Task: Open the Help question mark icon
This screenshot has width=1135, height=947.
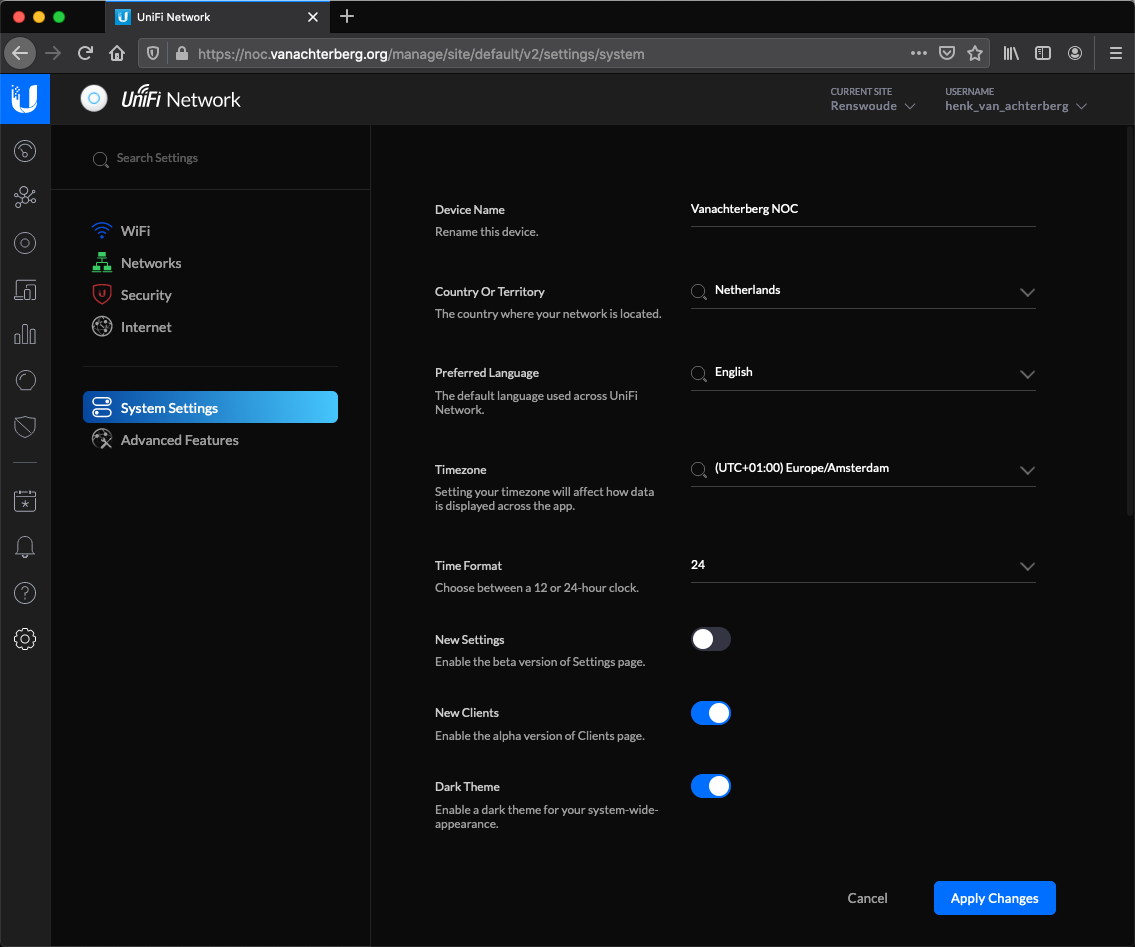Action: [x=25, y=593]
